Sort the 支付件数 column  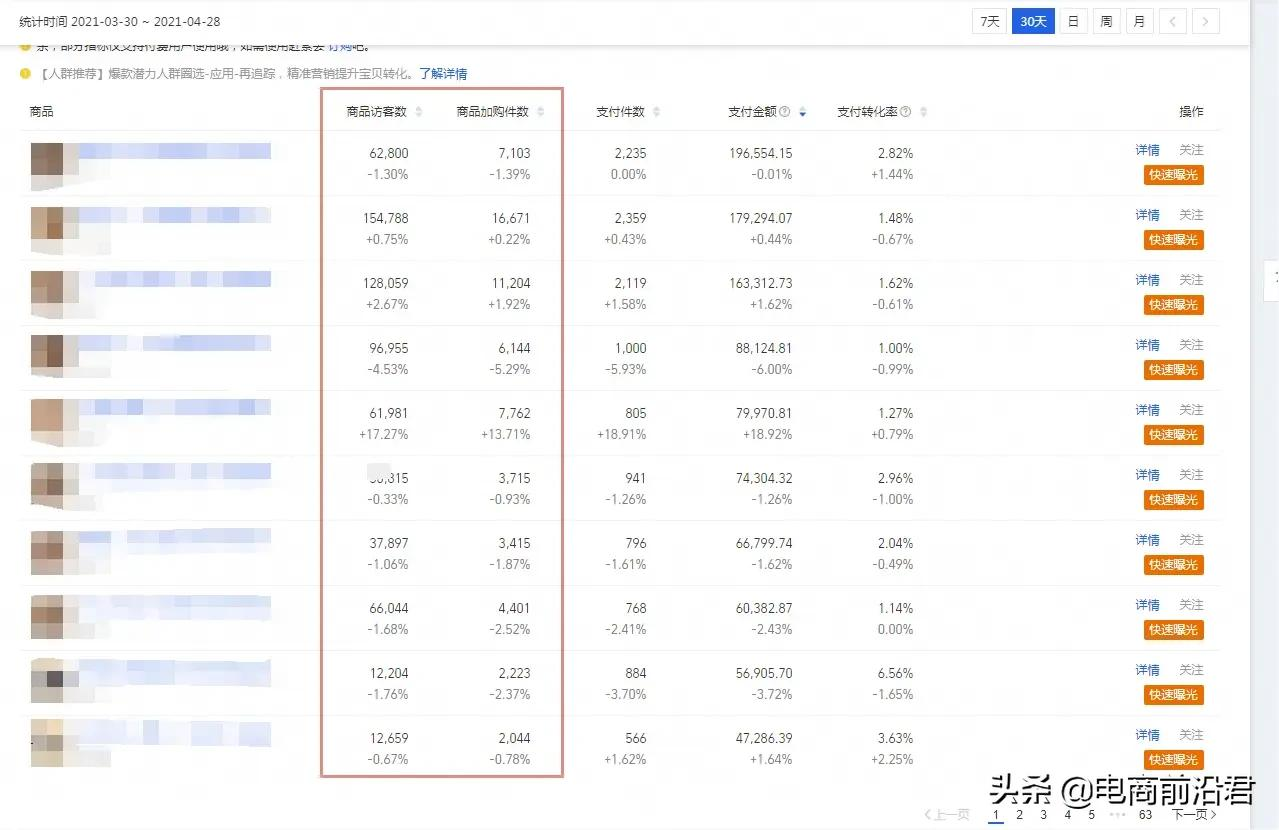coord(655,111)
